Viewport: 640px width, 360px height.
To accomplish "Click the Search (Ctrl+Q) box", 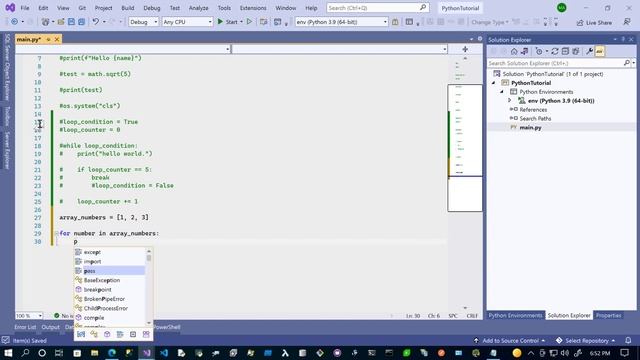I will click(x=378, y=8).
